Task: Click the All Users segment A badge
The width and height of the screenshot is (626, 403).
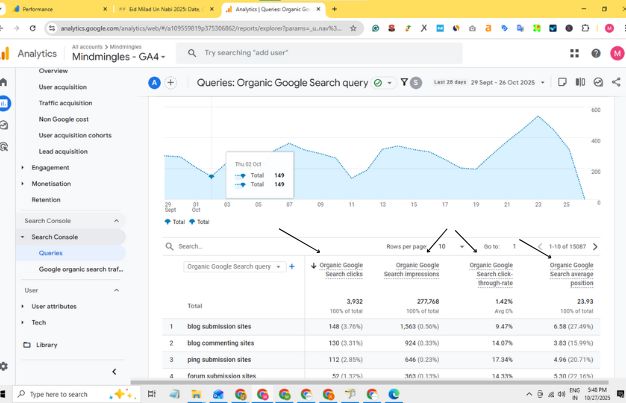Action: (155, 83)
